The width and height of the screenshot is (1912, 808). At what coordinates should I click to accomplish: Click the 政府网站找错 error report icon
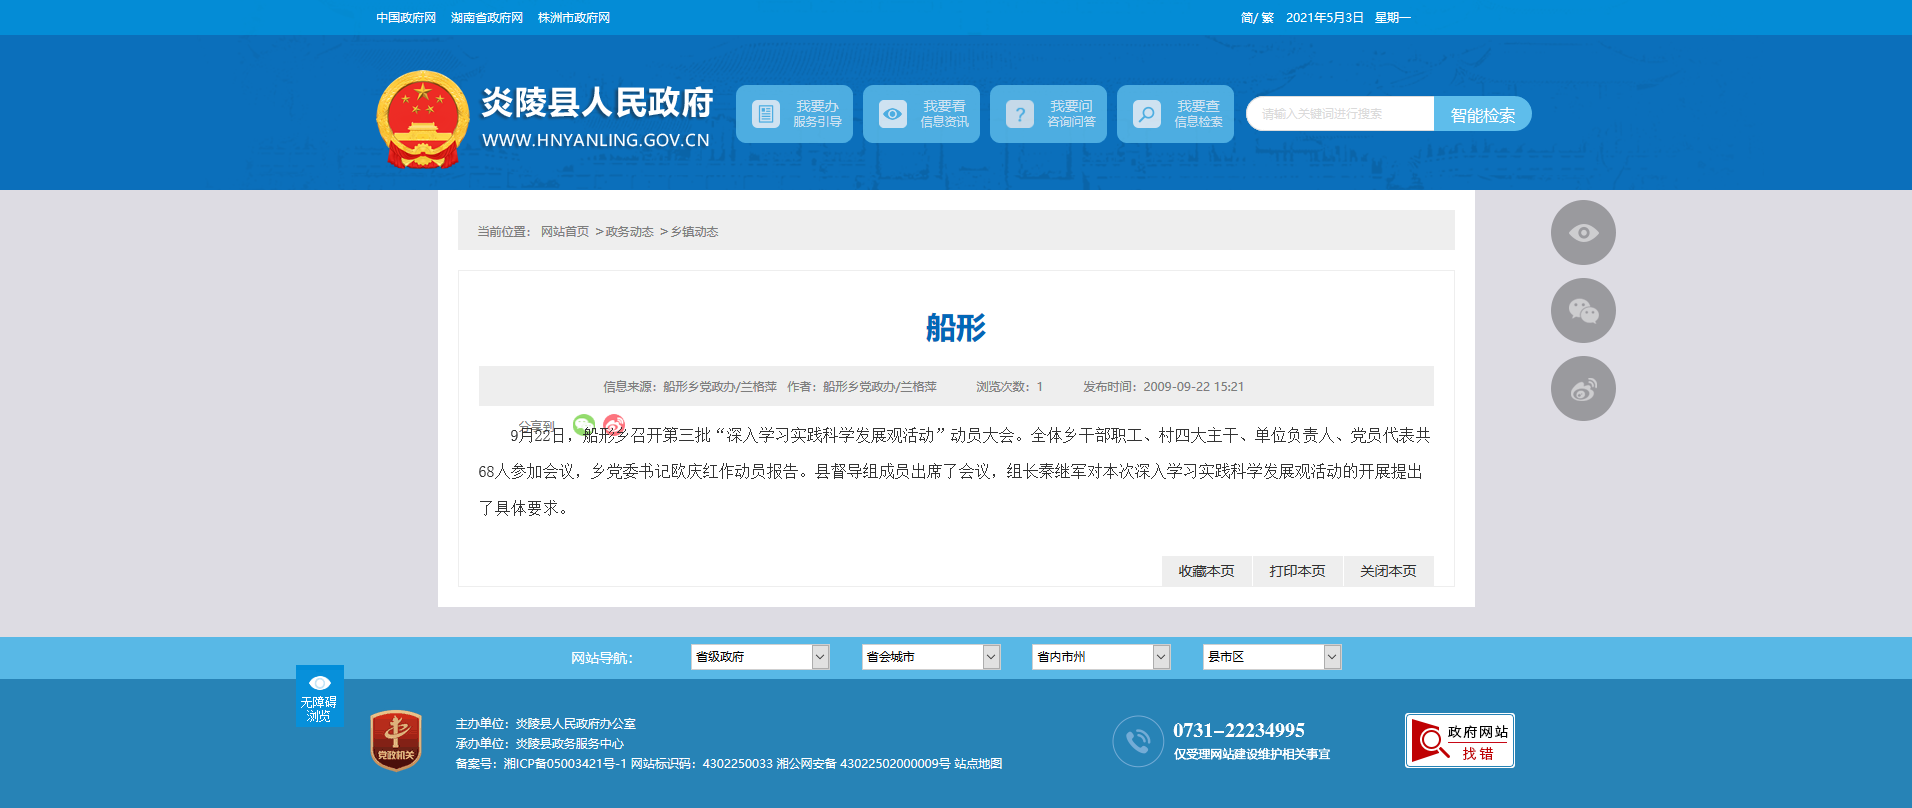[1459, 741]
